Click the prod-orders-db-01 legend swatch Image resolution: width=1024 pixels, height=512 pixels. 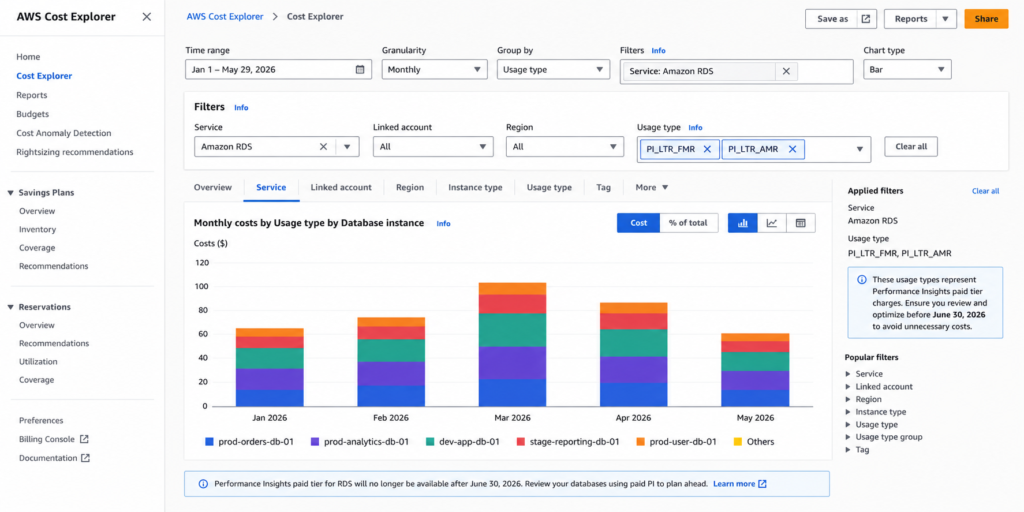click(x=209, y=442)
